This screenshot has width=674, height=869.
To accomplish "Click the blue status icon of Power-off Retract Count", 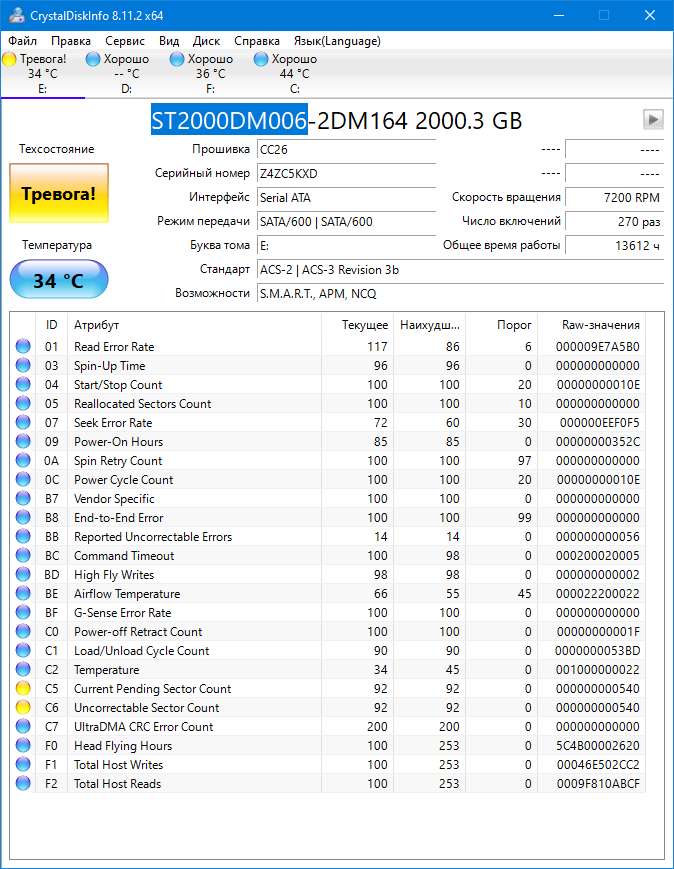I will pyautogui.click(x=23, y=631).
